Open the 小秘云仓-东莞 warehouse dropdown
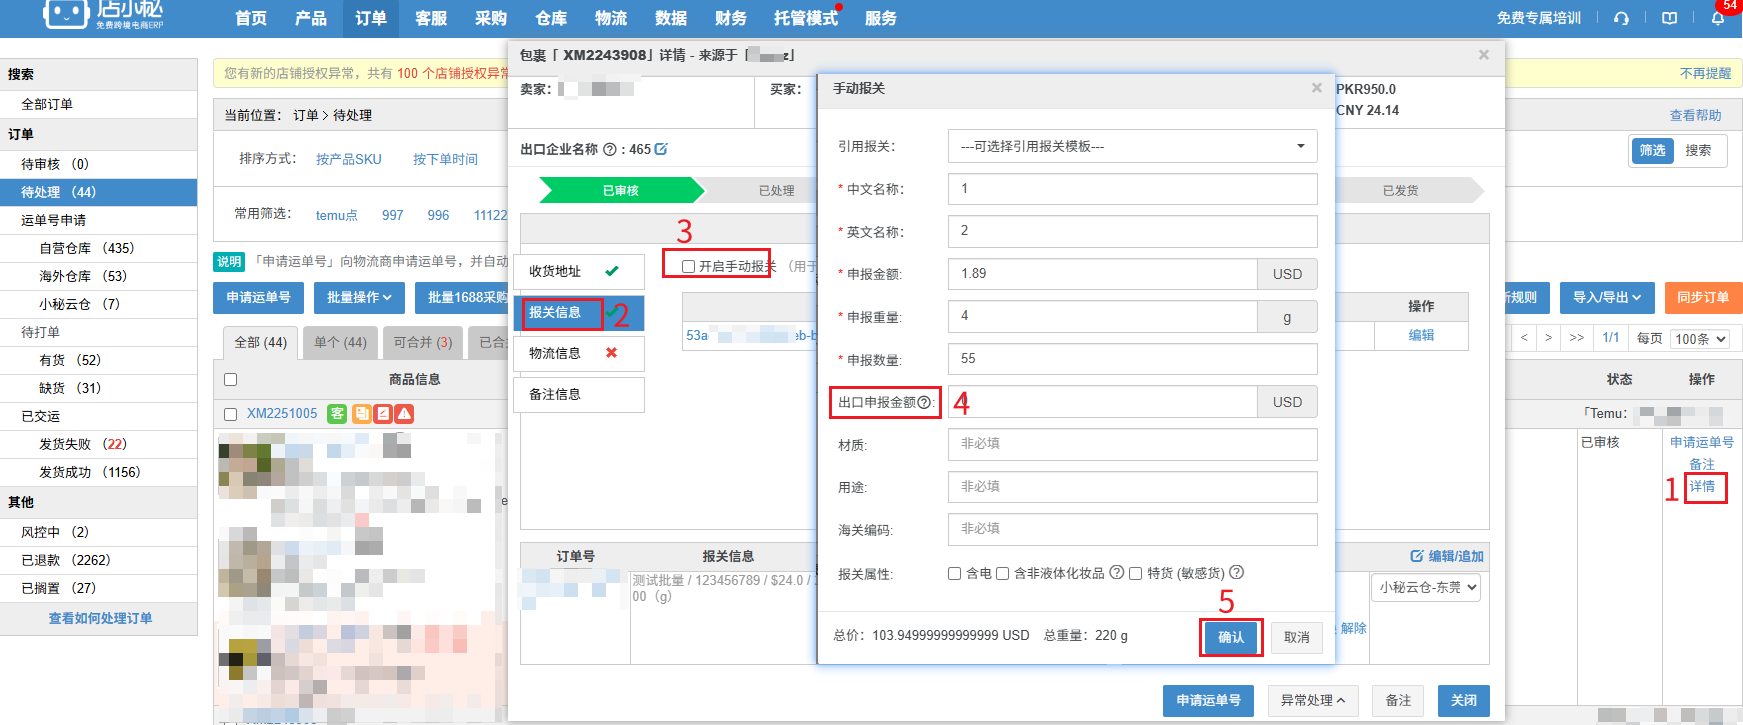Image resolution: width=1743 pixels, height=725 pixels. click(1426, 587)
